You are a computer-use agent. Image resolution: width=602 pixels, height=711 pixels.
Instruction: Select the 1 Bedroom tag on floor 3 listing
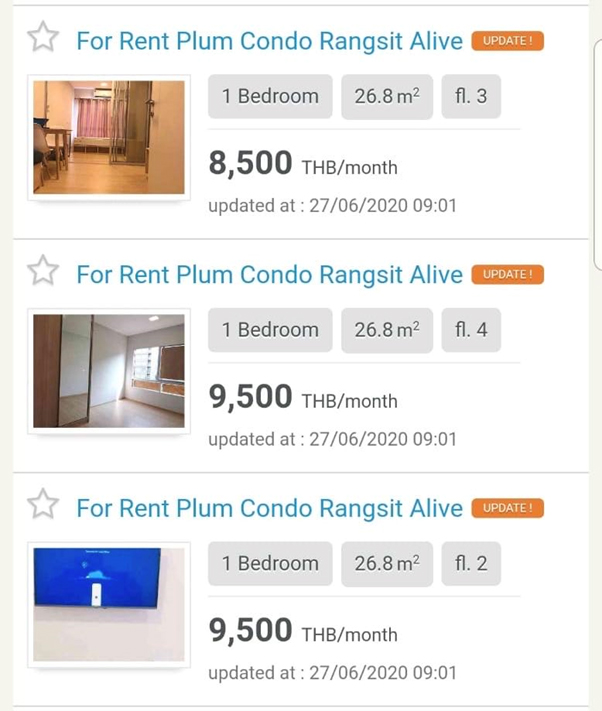270,97
